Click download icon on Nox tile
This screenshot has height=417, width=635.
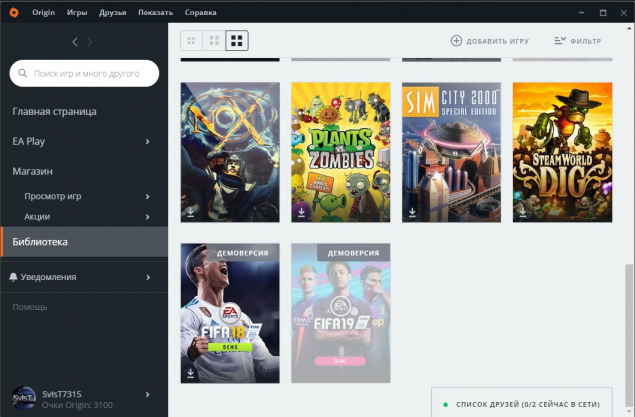pos(190,212)
